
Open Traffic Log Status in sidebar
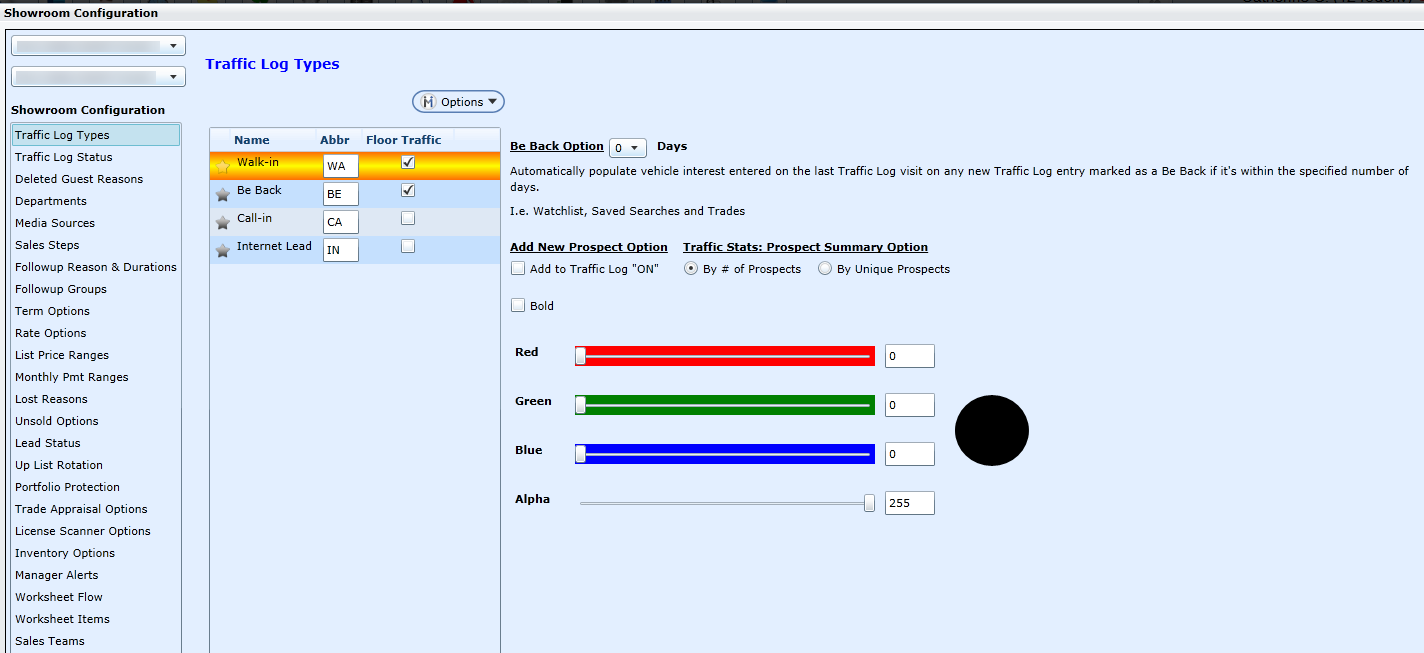(64, 157)
